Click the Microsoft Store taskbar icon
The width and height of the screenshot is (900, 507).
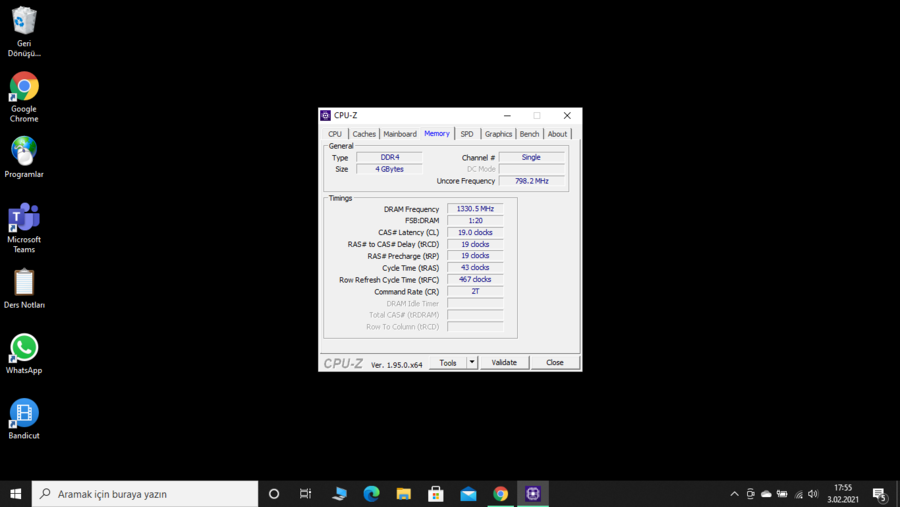coord(436,493)
